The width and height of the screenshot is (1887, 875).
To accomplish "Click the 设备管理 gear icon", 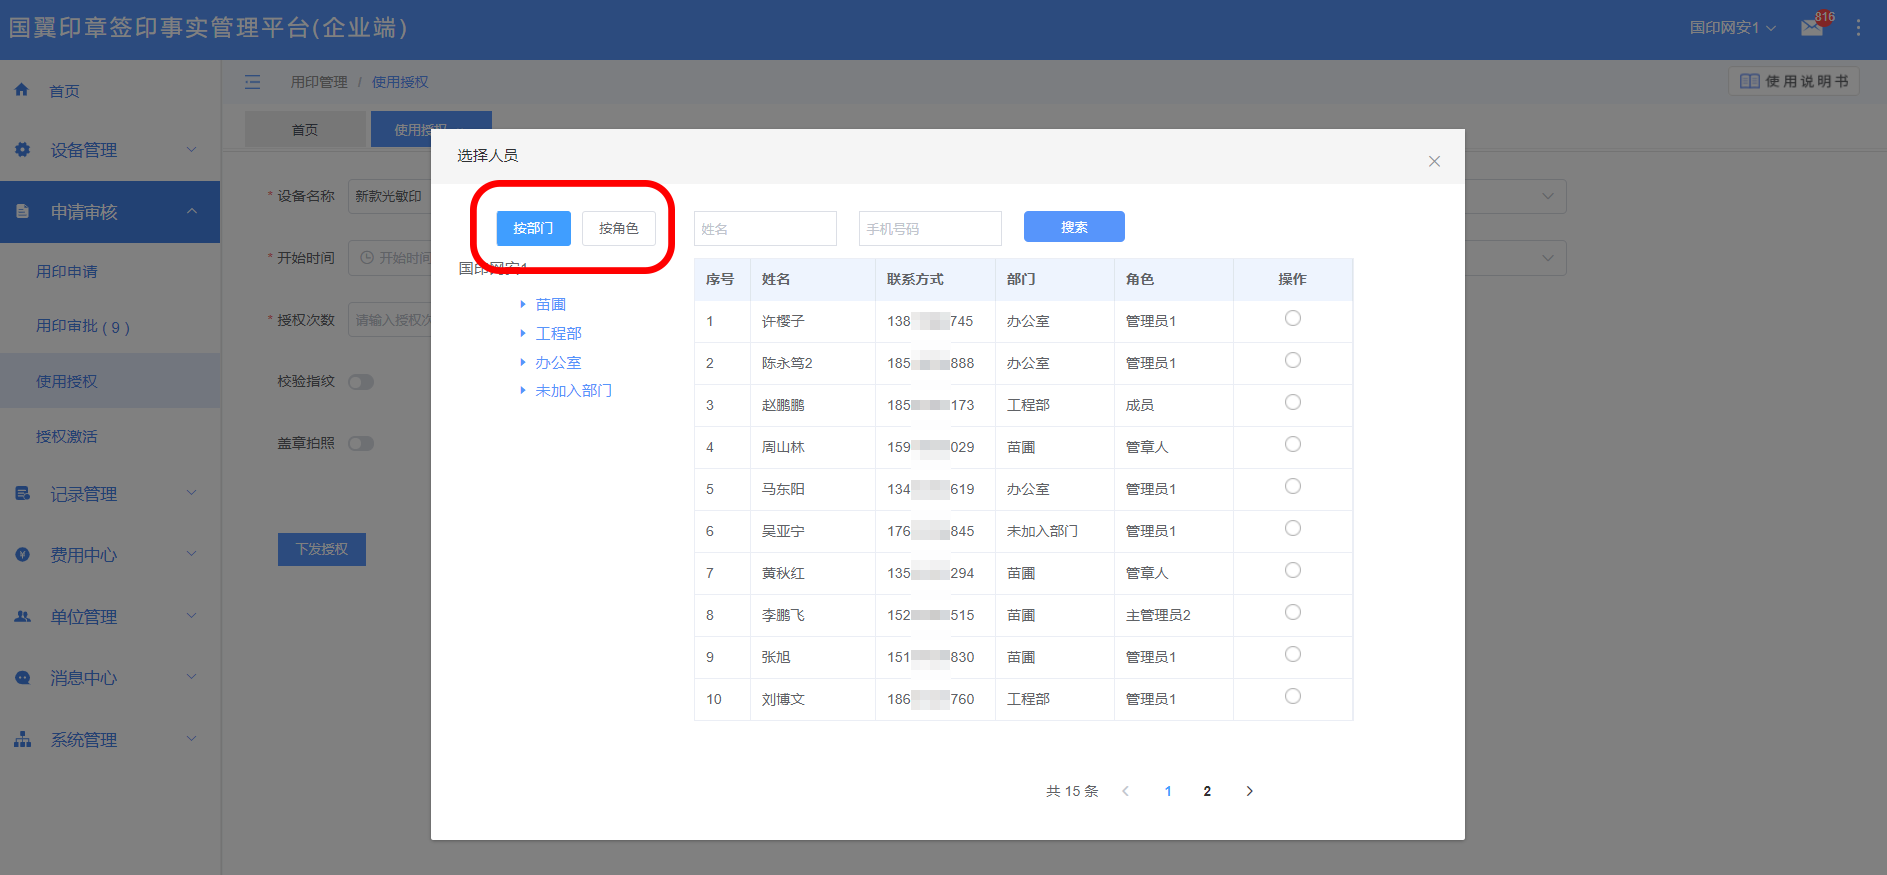I will pos(22,150).
